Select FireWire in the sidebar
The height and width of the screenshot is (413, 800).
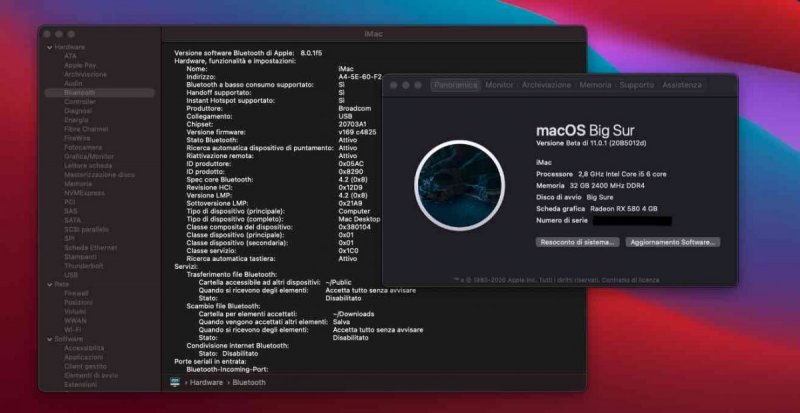(77, 138)
